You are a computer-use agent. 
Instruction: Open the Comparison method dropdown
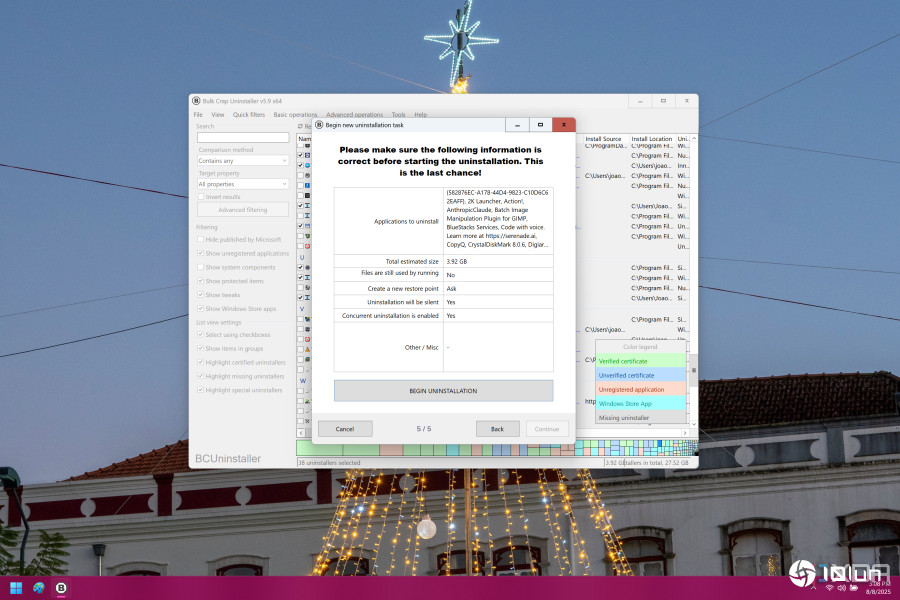(243, 160)
